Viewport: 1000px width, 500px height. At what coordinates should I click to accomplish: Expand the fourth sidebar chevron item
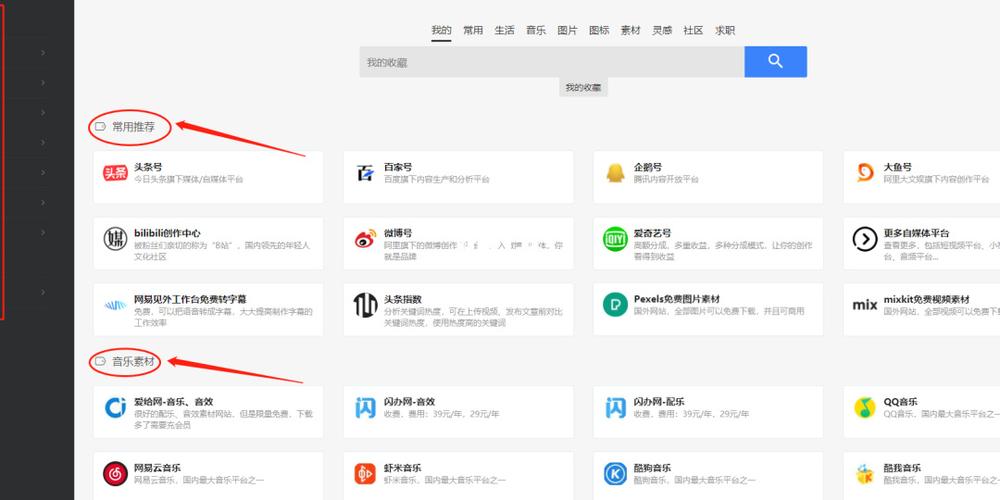click(43, 142)
